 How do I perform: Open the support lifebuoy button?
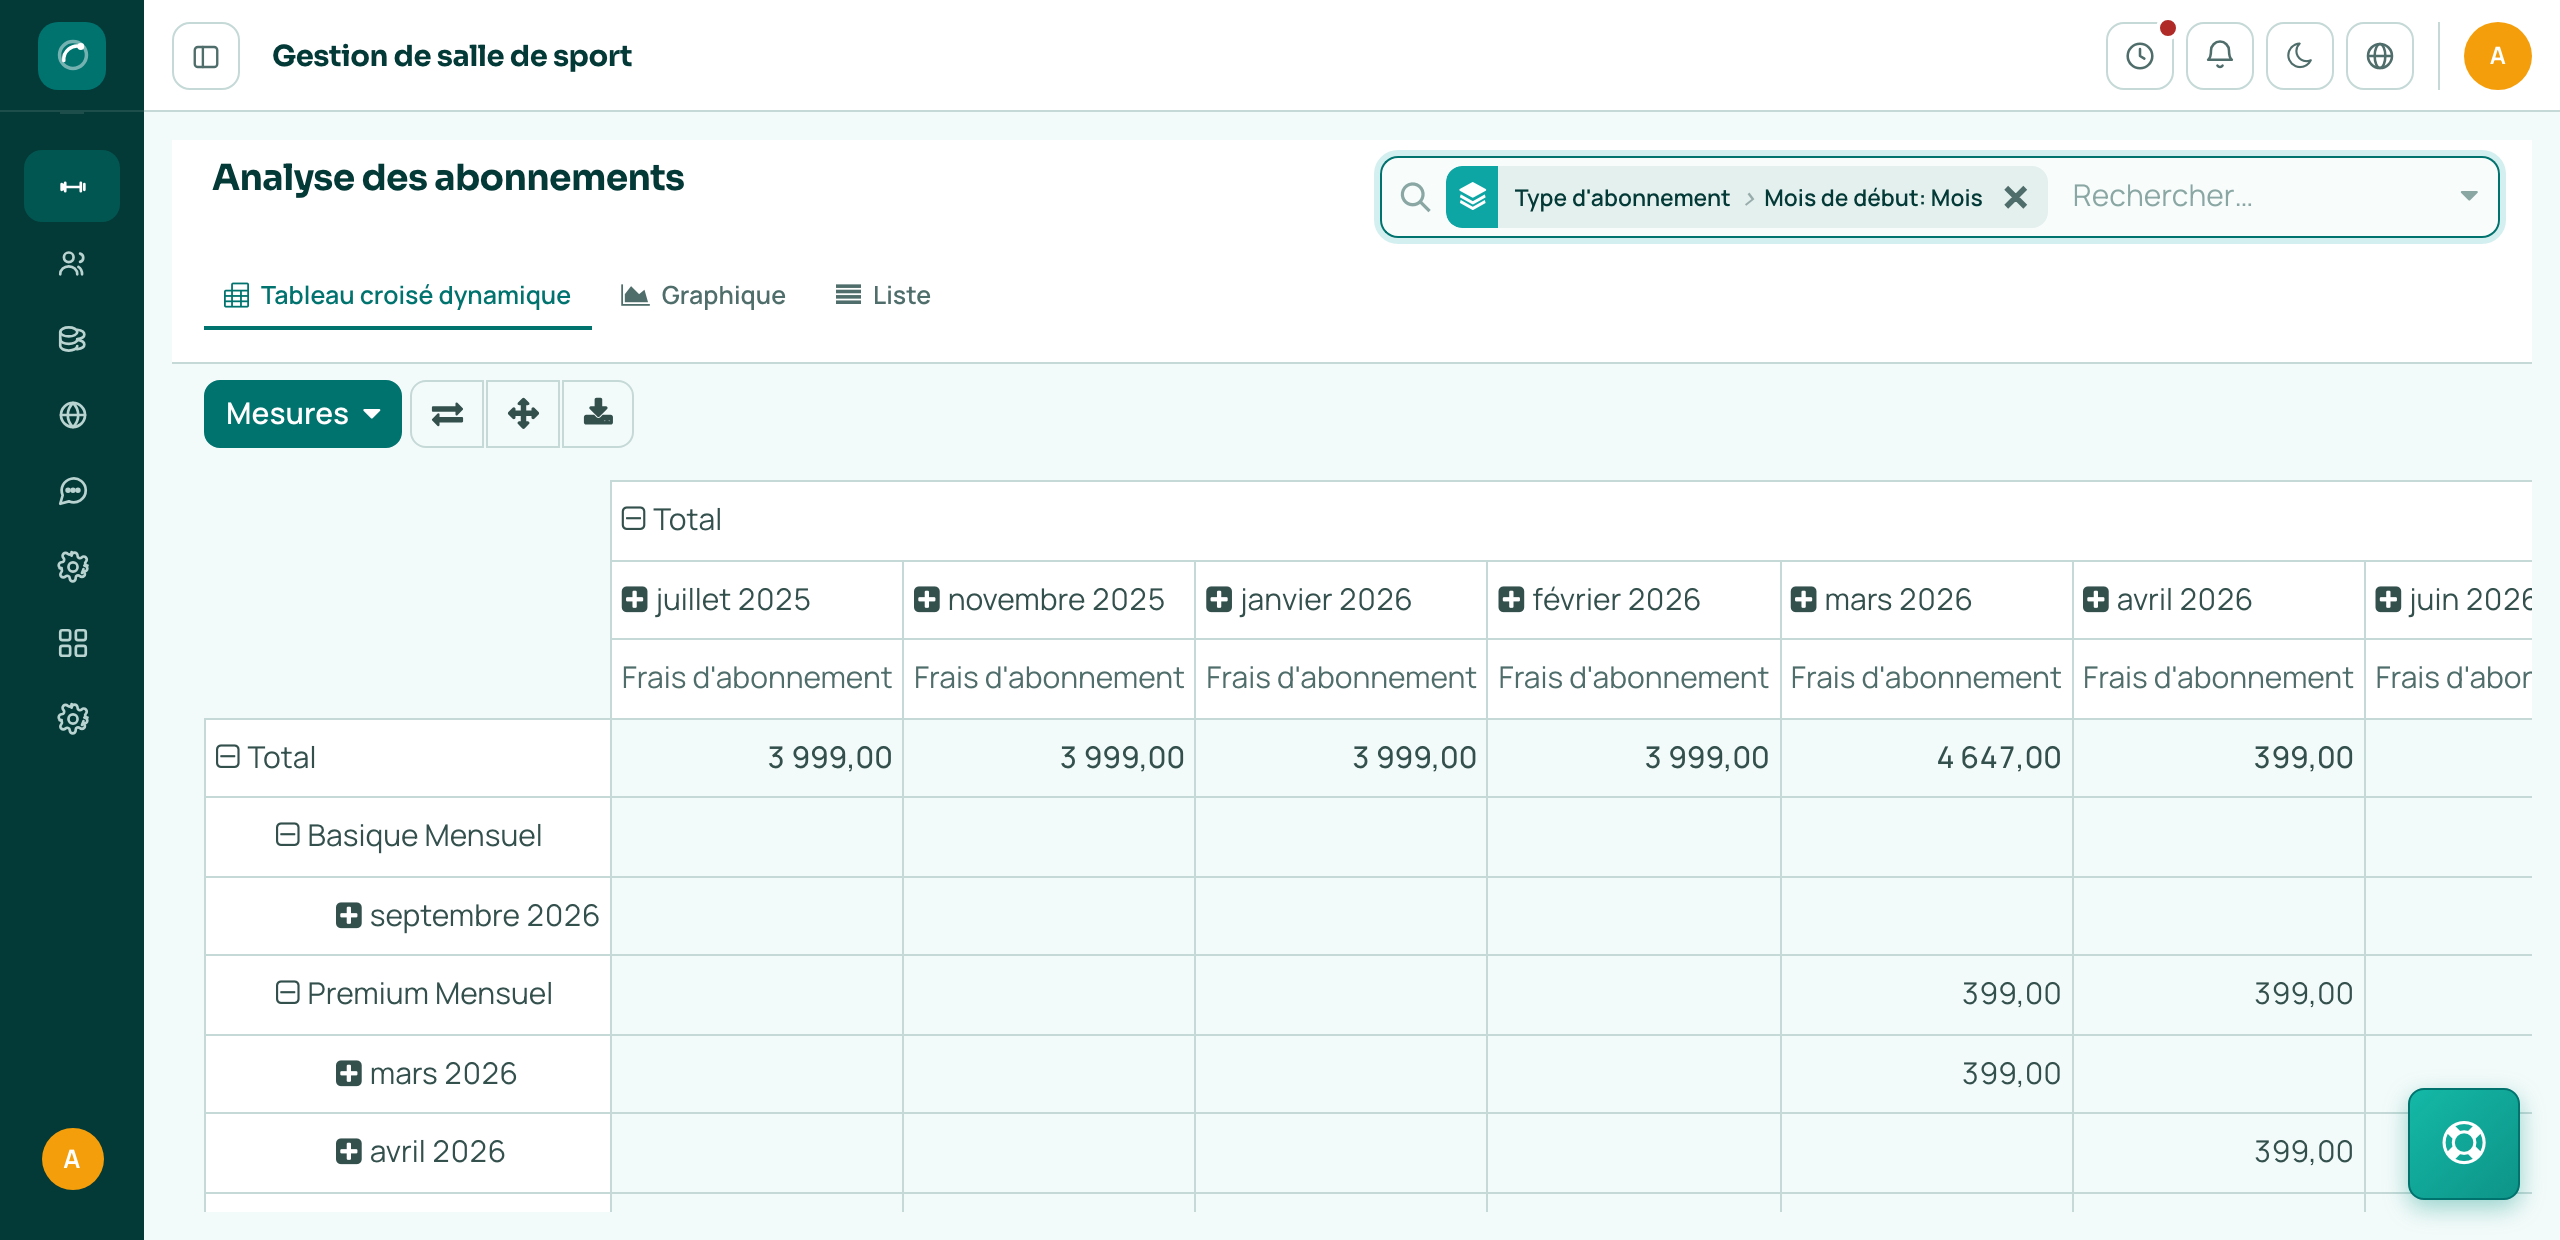(2464, 1143)
